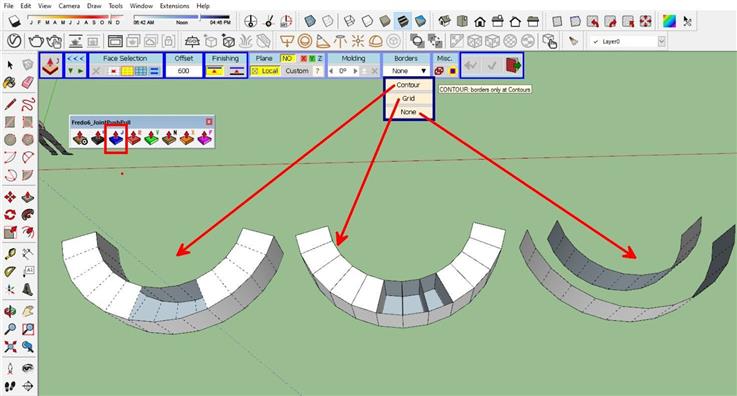Select the Circle tool

coord(10,140)
